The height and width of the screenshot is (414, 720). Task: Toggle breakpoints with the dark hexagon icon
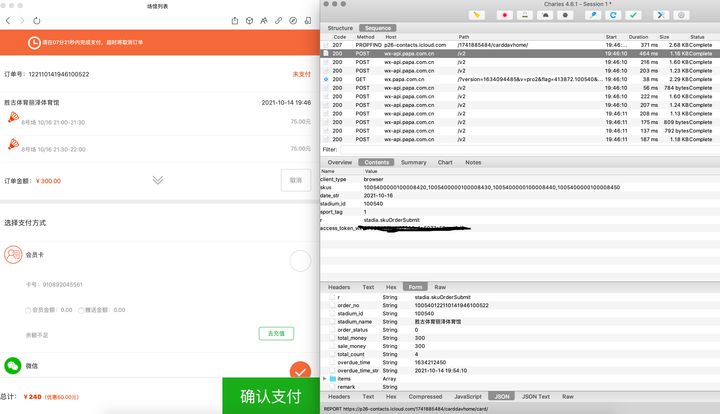tap(565, 15)
